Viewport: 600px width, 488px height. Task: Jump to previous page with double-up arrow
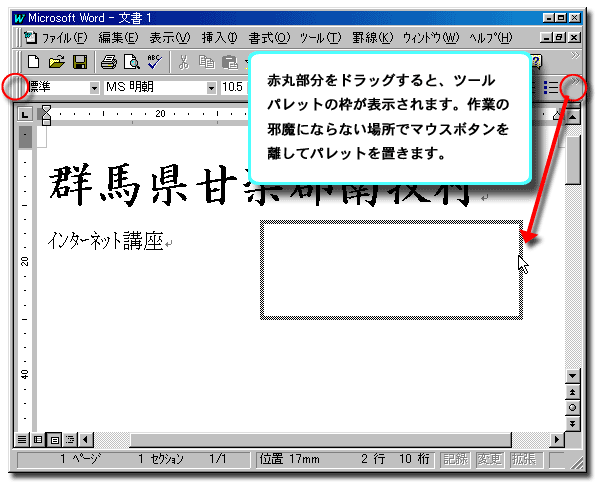coord(572,392)
